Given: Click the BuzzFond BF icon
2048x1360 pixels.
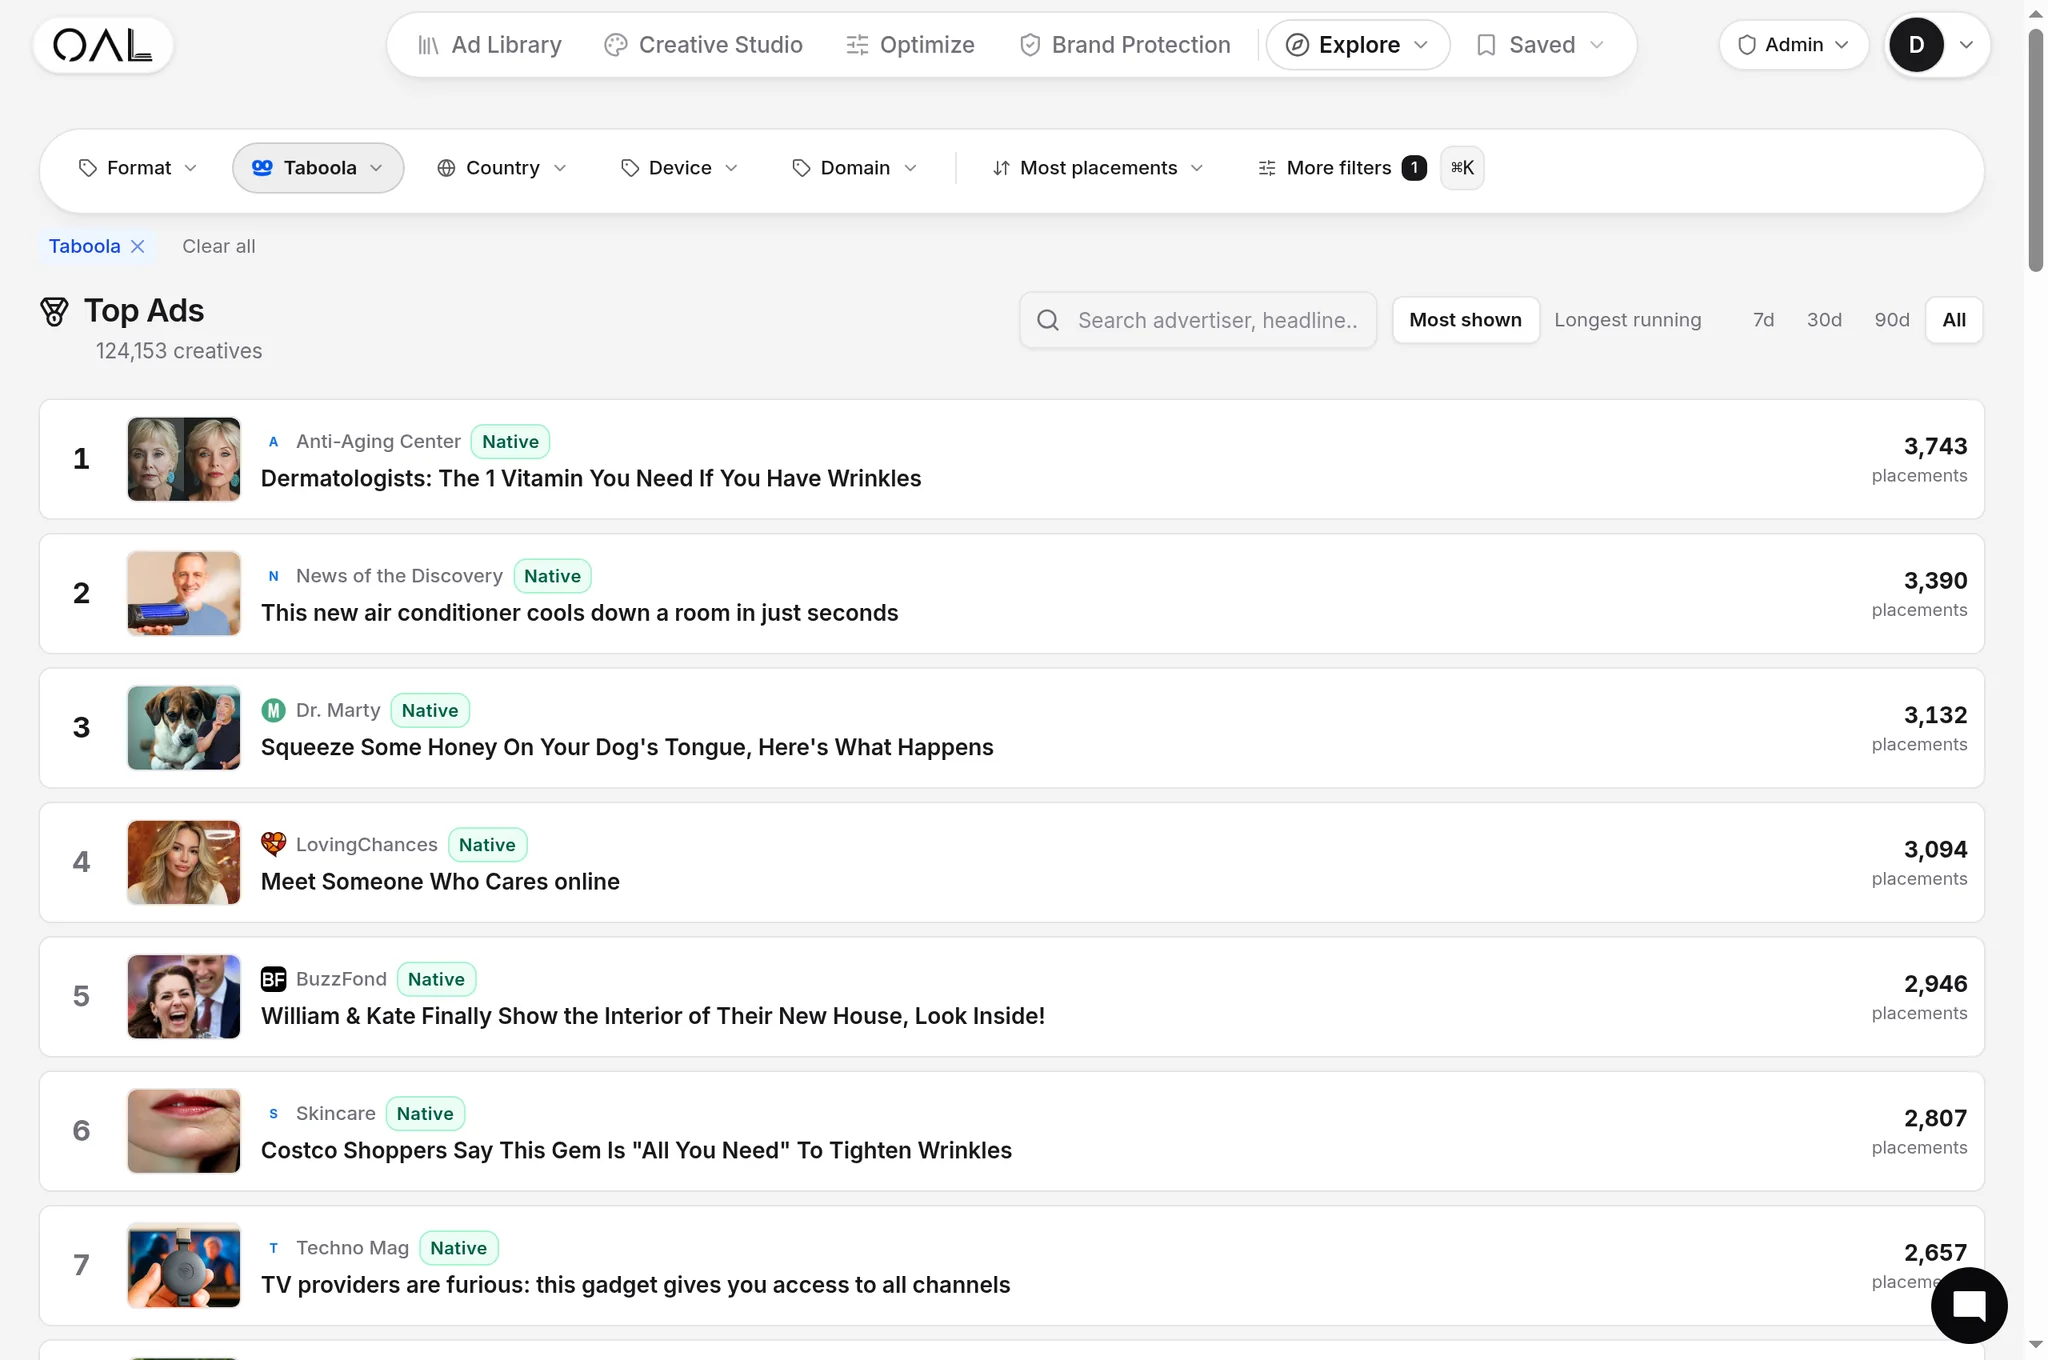Looking at the screenshot, I should (273, 979).
